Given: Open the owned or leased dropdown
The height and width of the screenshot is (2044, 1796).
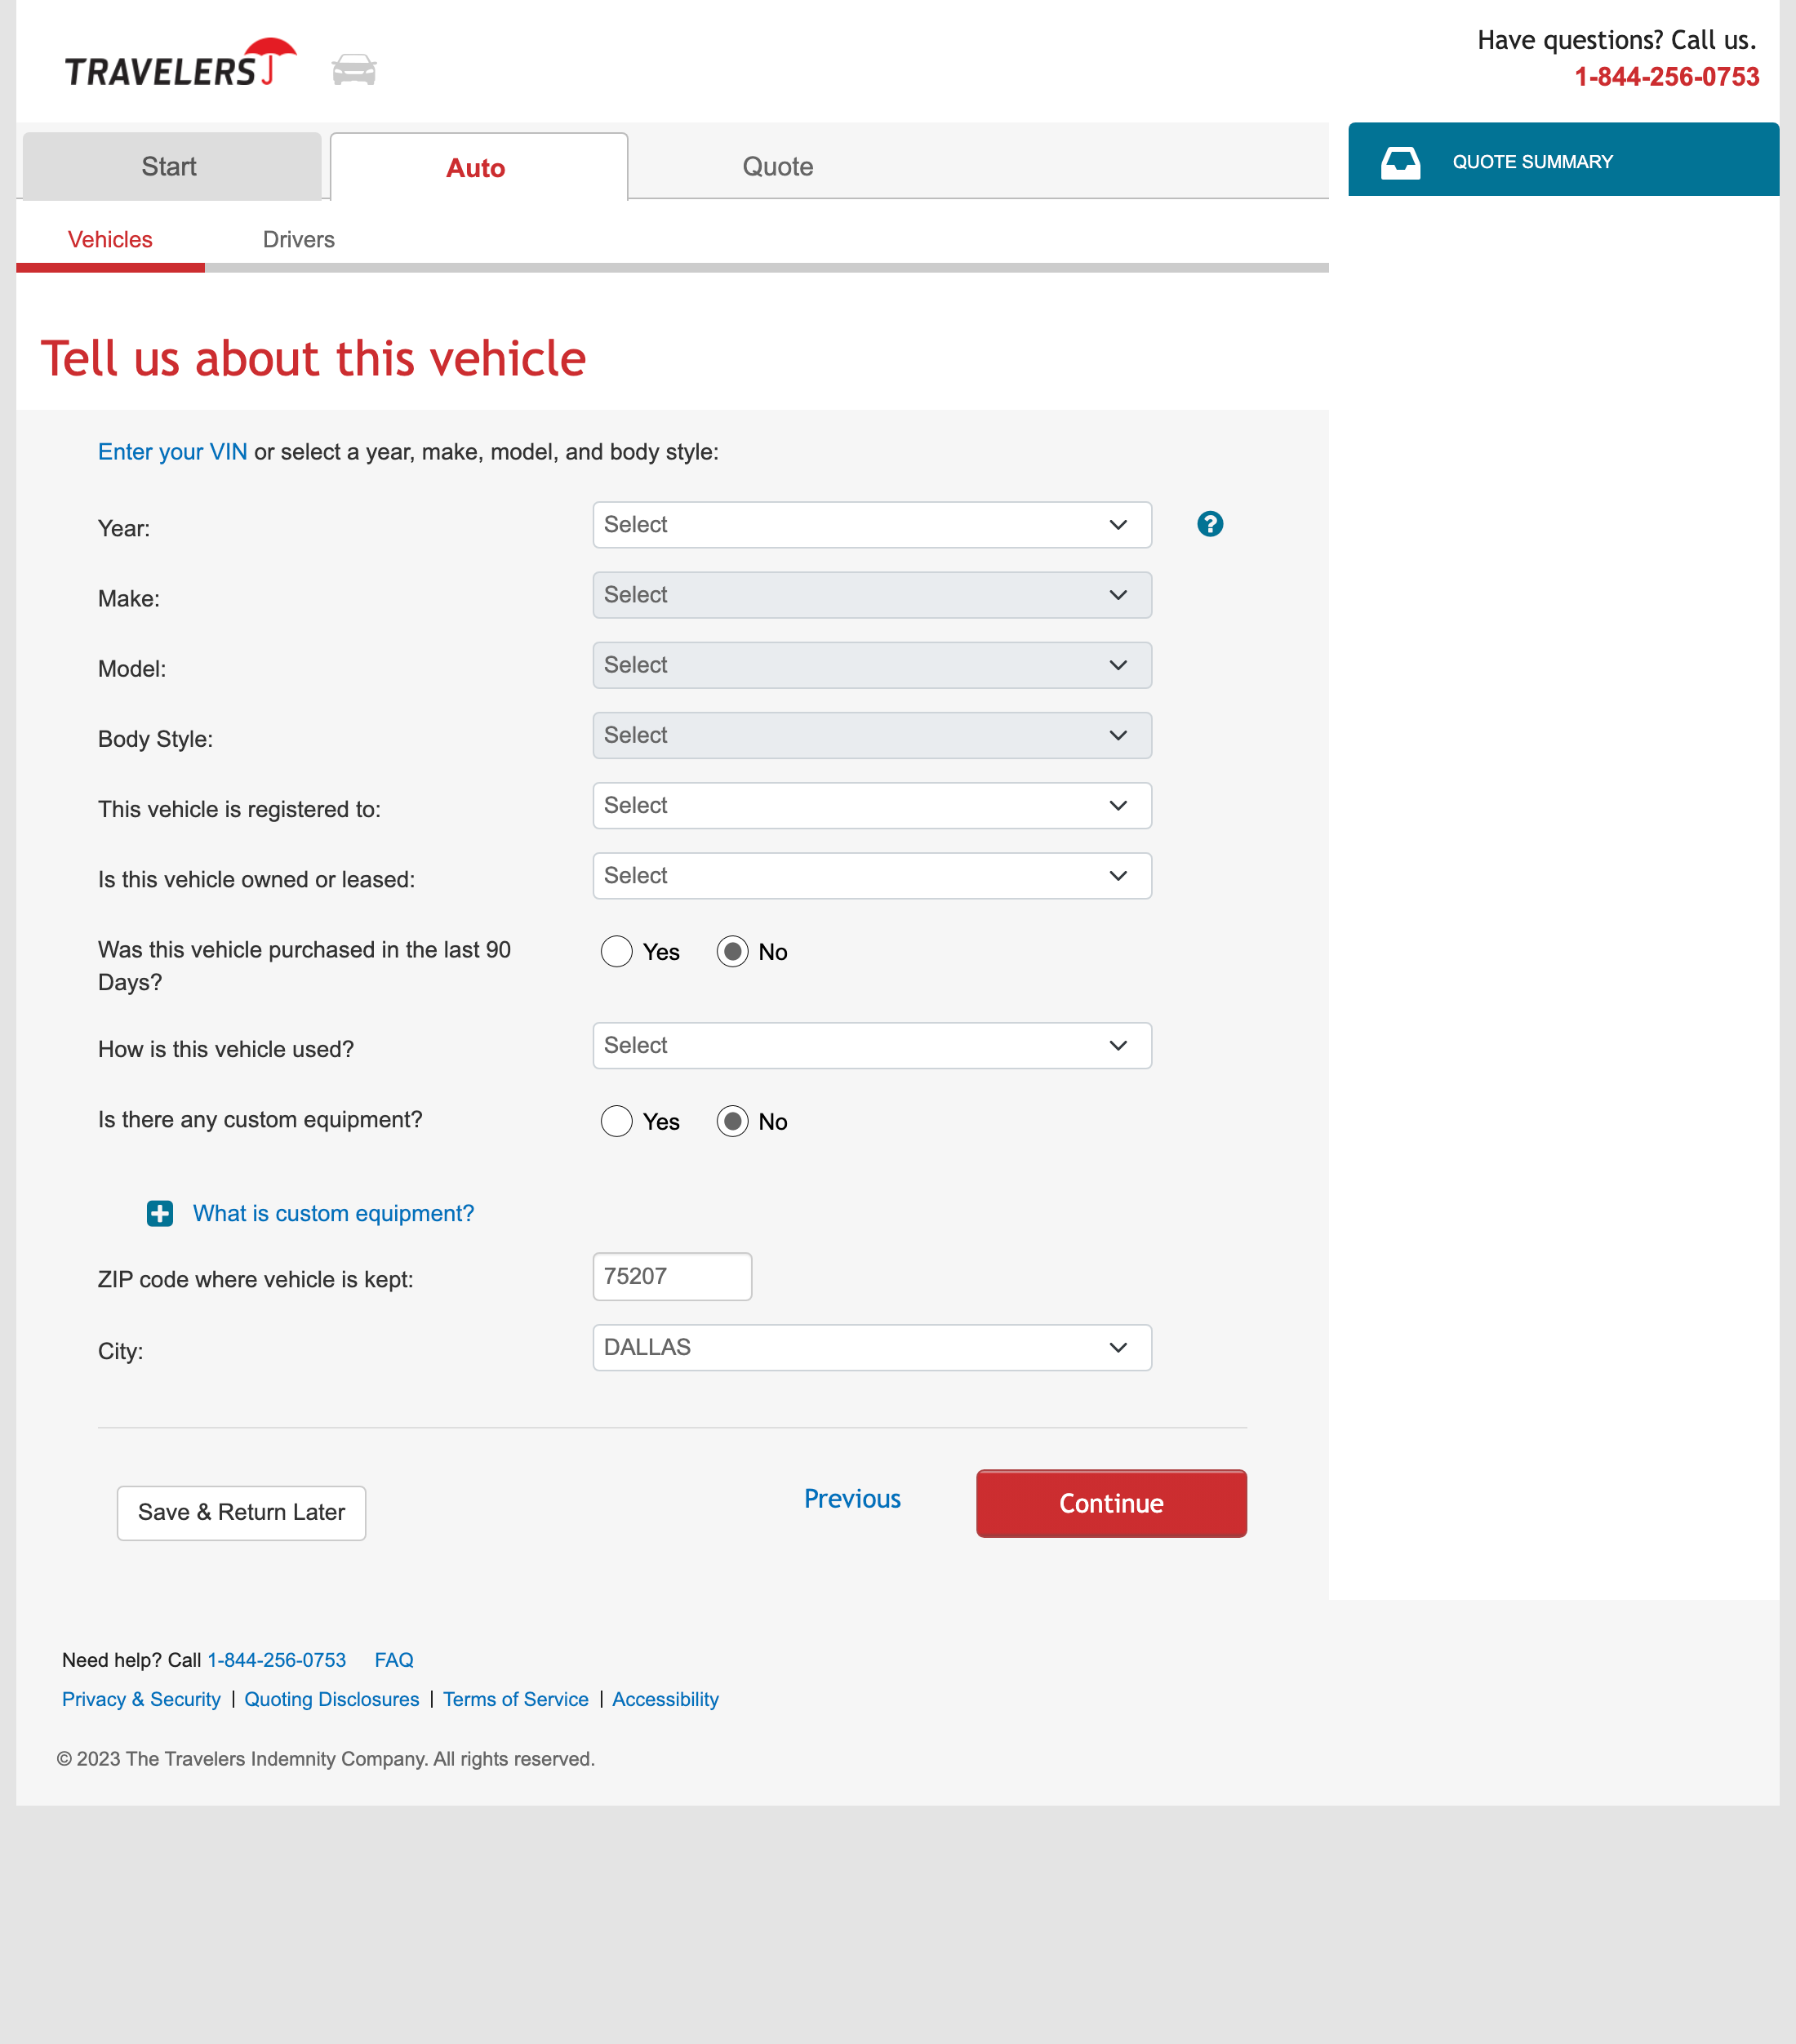Looking at the screenshot, I should point(871,875).
